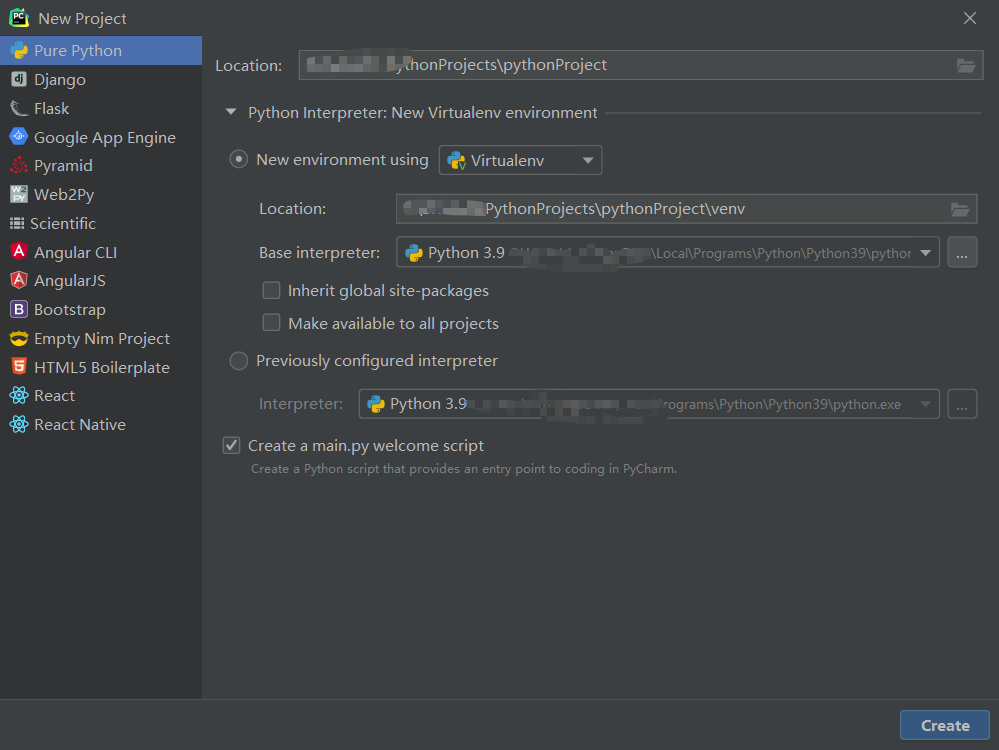Enable Make available to all projects
This screenshot has height=750, width=999.
click(271, 322)
